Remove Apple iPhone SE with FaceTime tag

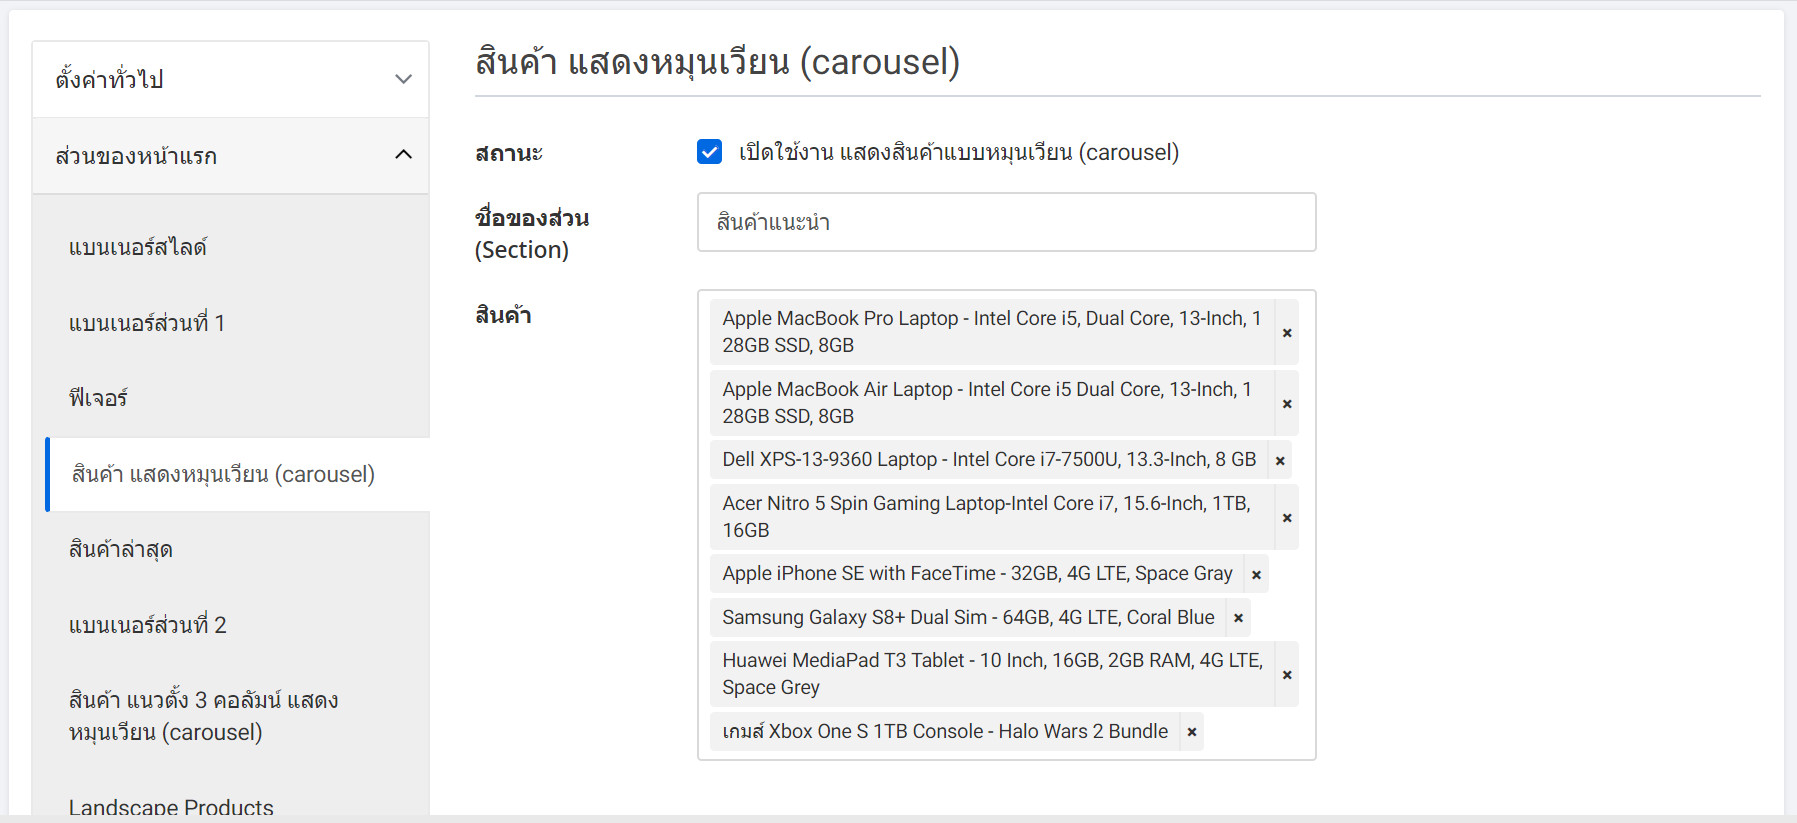[x=1256, y=574]
